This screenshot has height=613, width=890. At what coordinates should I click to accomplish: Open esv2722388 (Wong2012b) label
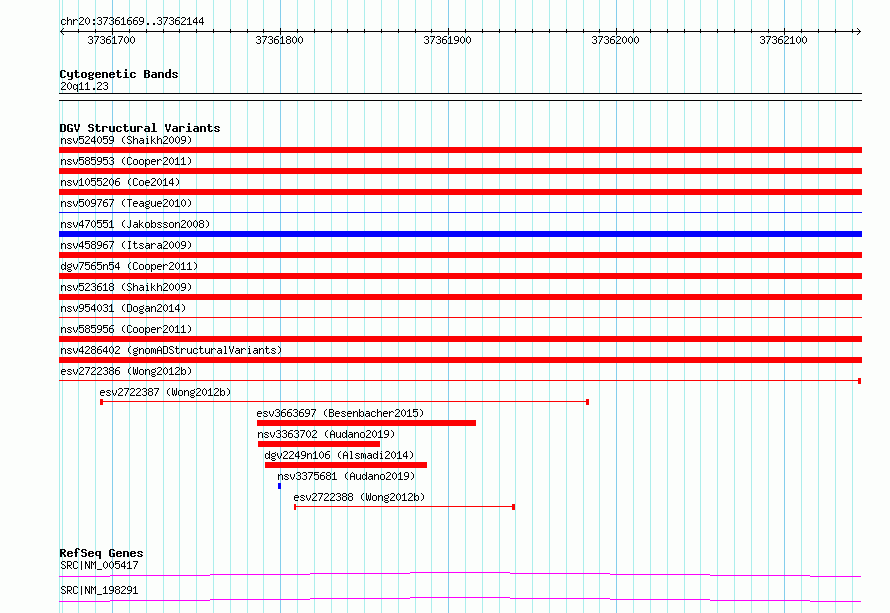coord(359,497)
